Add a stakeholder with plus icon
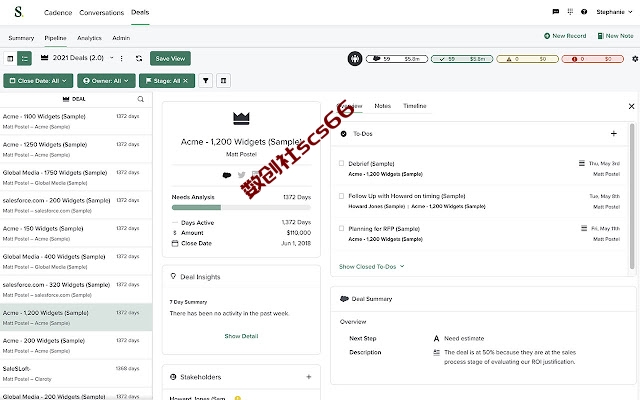The width and height of the screenshot is (640, 400). tap(309, 377)
